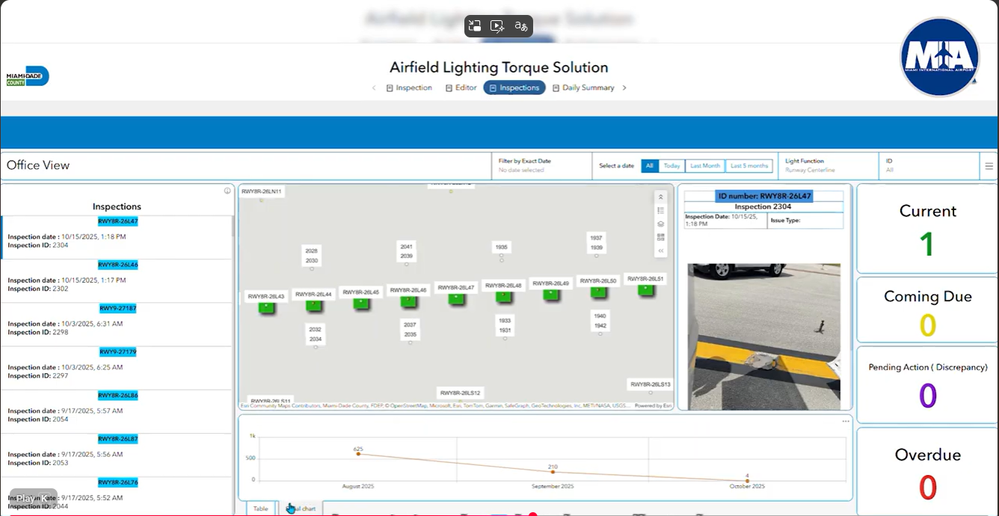The width and height of the screenshot is (999, 516).
Task: Select inspection RWY9-27179 in the list
Action: (117, 368)
